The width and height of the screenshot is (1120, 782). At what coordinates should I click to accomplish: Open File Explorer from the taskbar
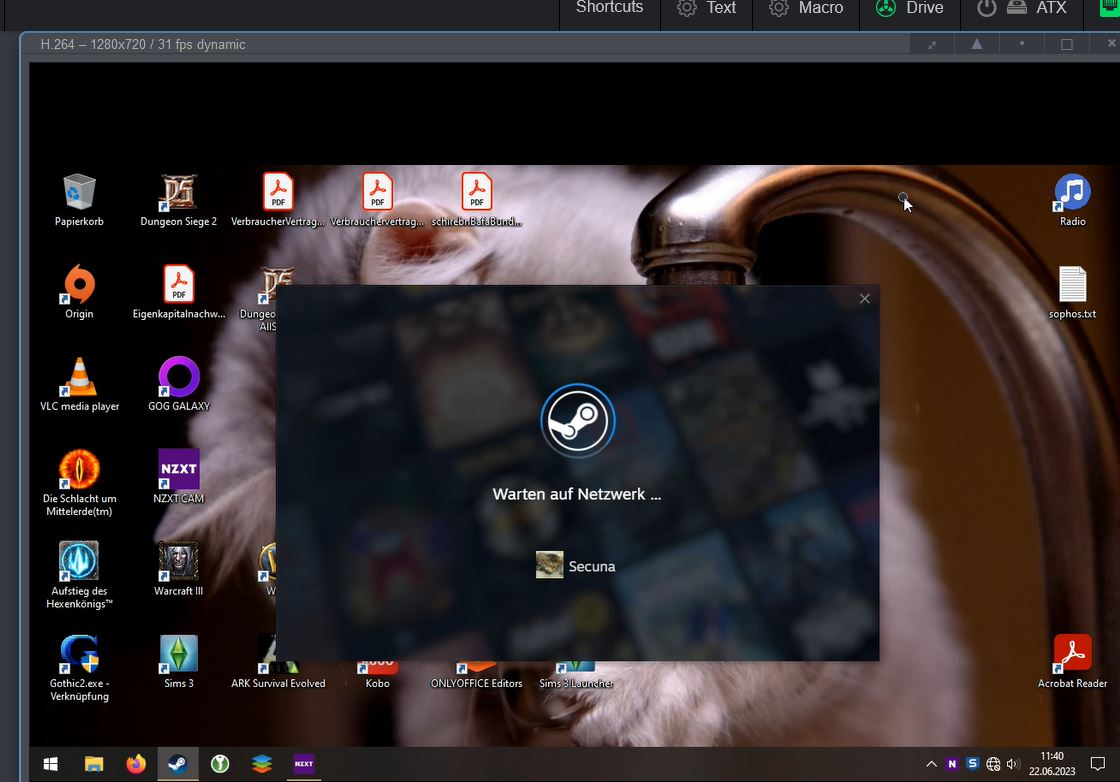click(94, 764)
